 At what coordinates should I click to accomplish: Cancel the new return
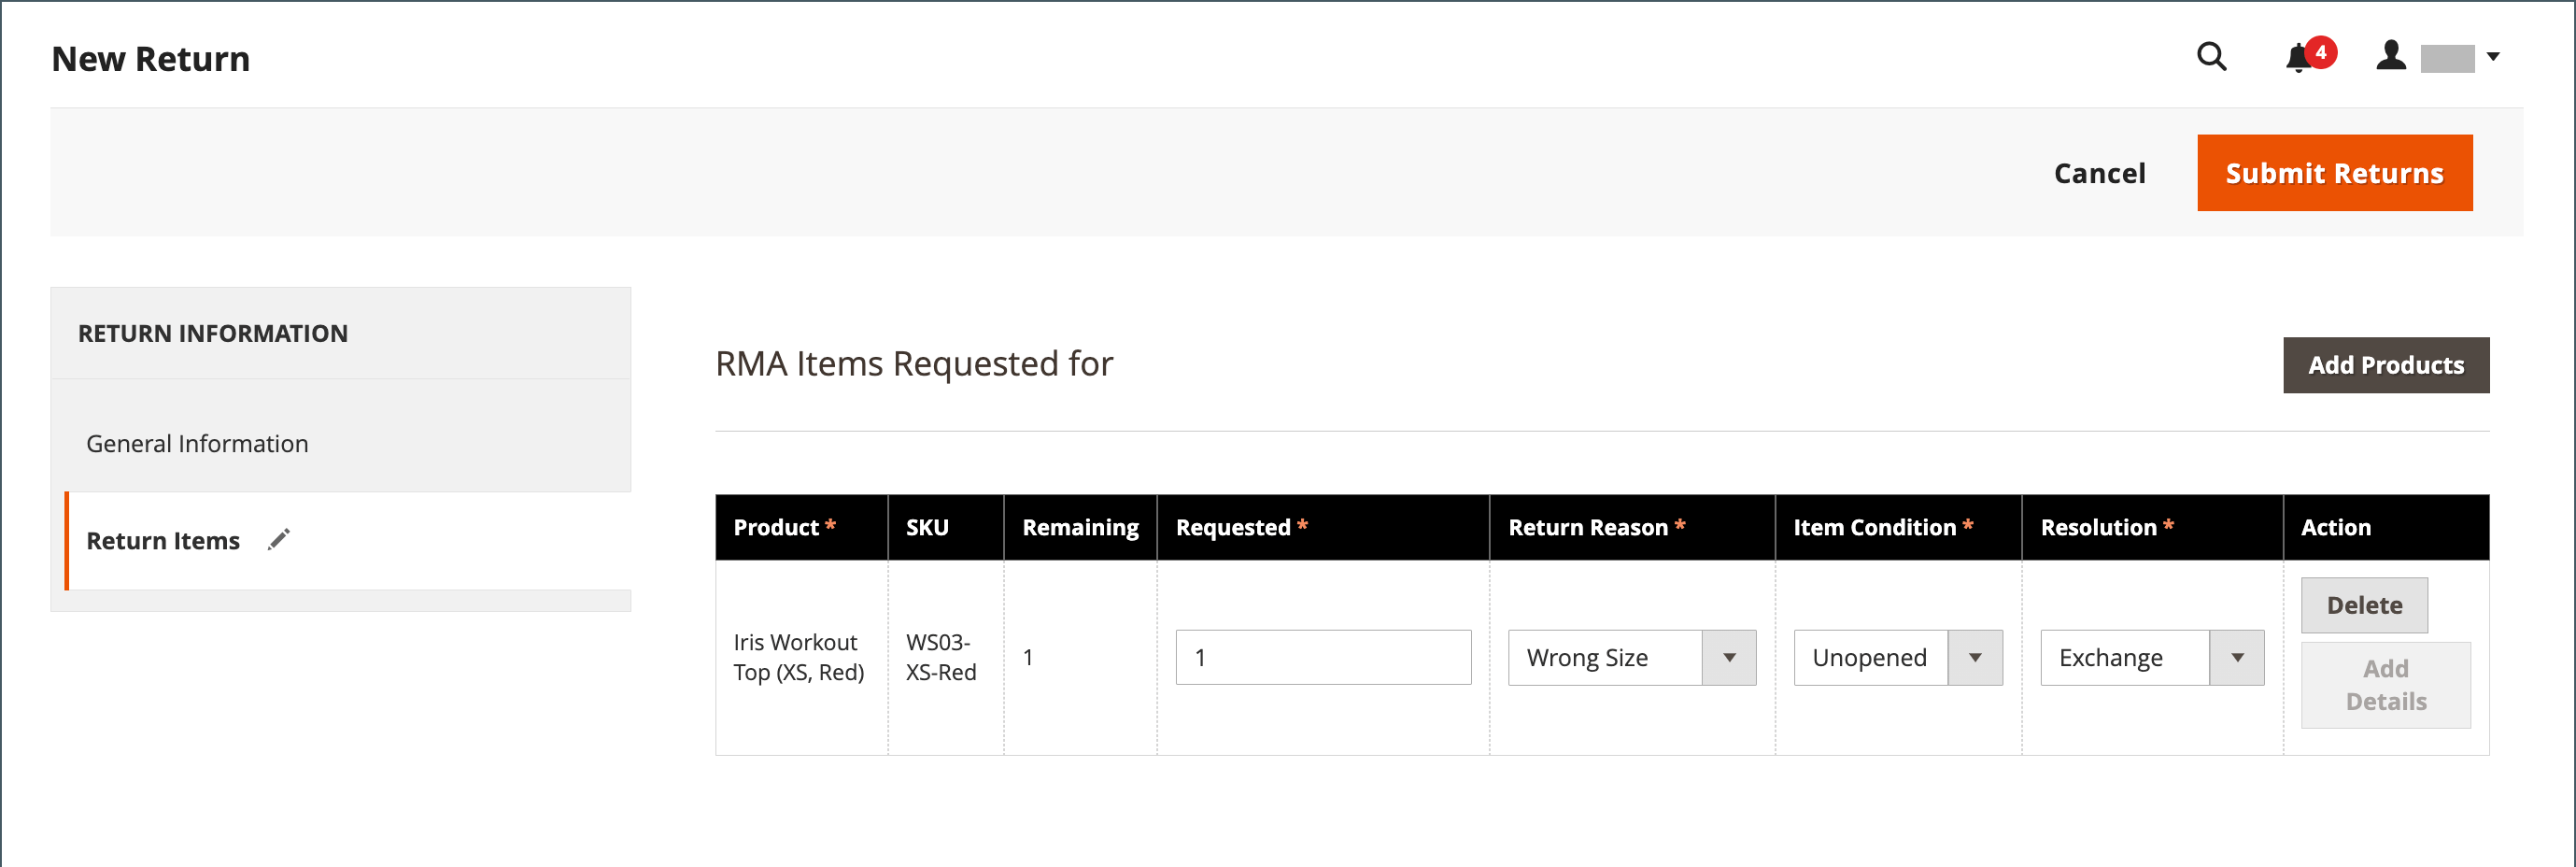coord(2099,173)
